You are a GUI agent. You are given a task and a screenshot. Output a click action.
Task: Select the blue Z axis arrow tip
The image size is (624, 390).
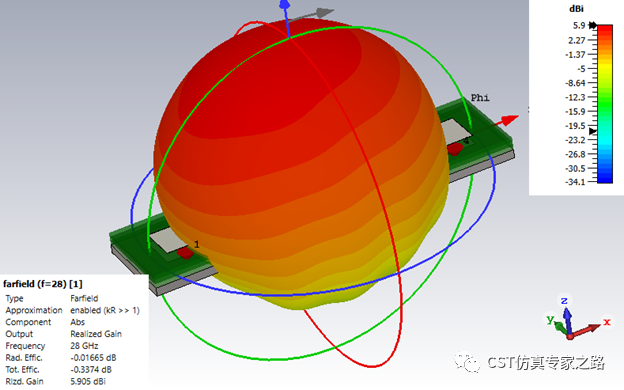point(285,5)
